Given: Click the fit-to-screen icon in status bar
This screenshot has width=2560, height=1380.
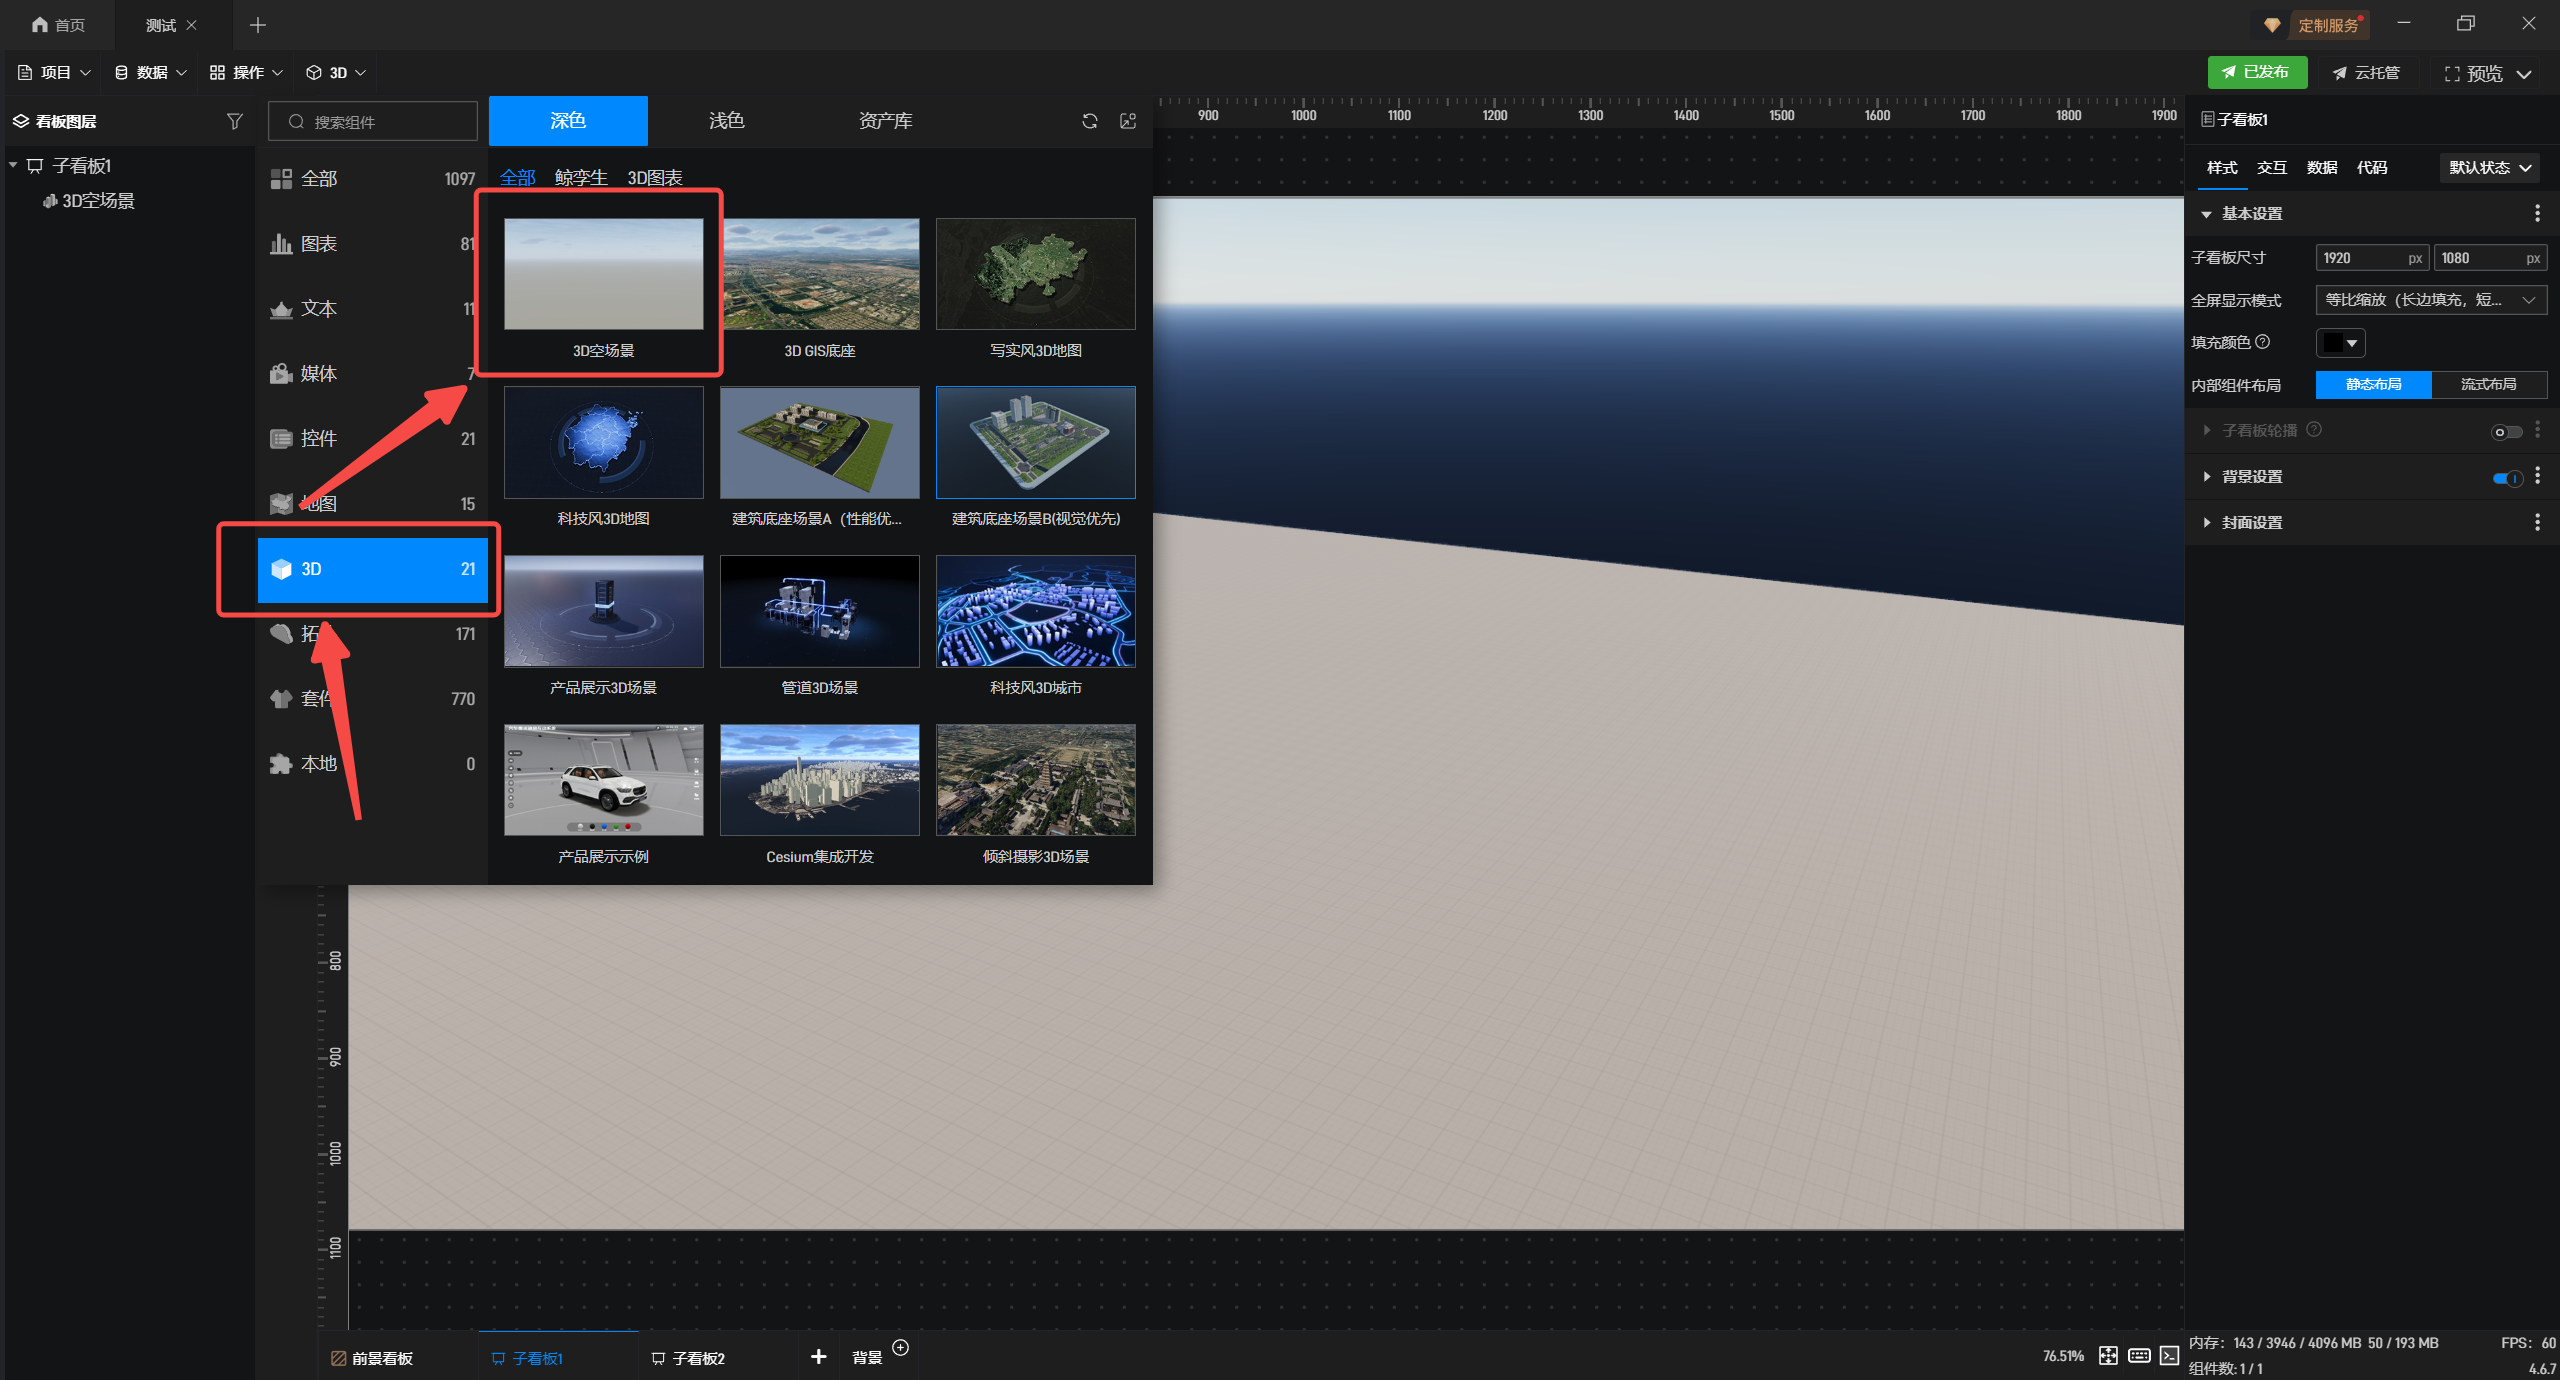Looking at the screenshot, I should [2108, 1355].
